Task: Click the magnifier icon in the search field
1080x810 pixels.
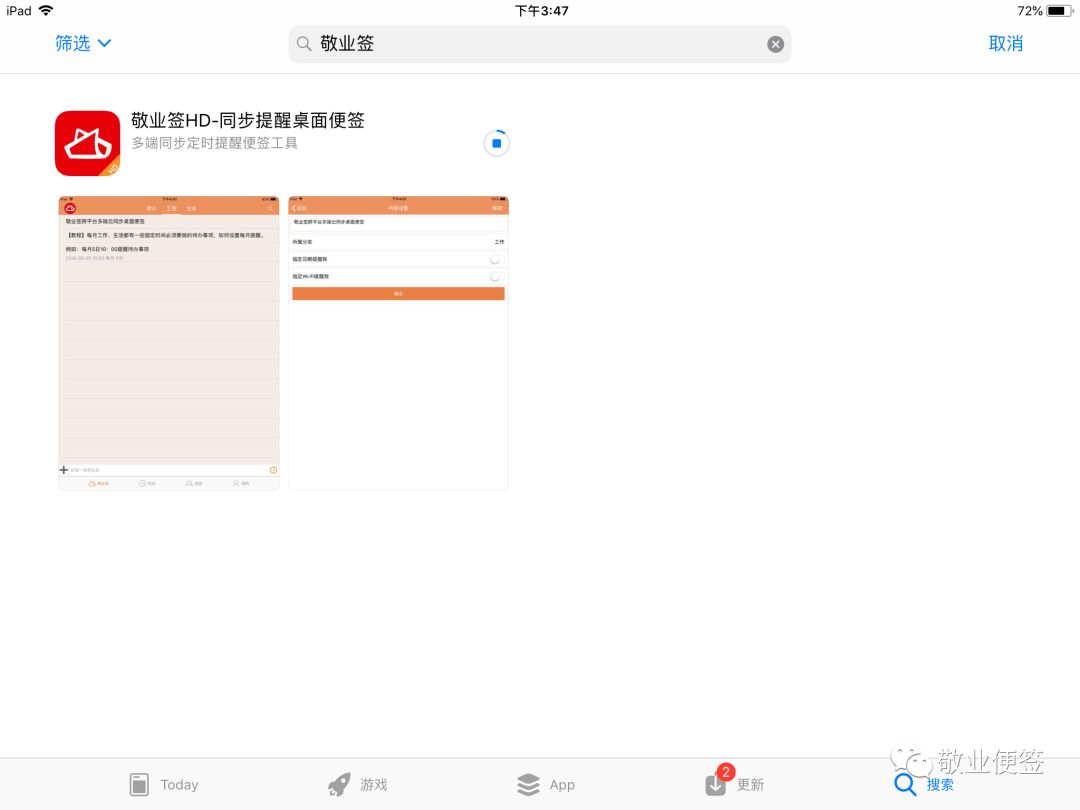Action: point(304,44)
